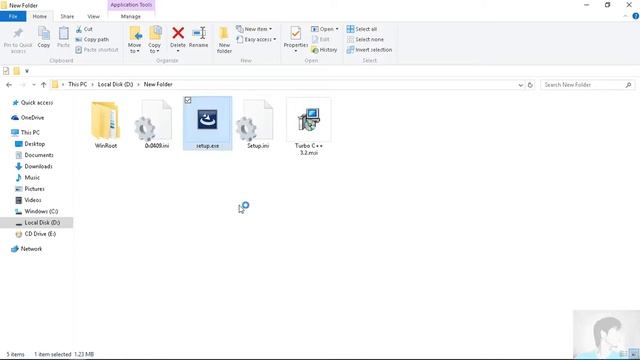
Task: Open the Copy to menu
Action: (155, 40)
